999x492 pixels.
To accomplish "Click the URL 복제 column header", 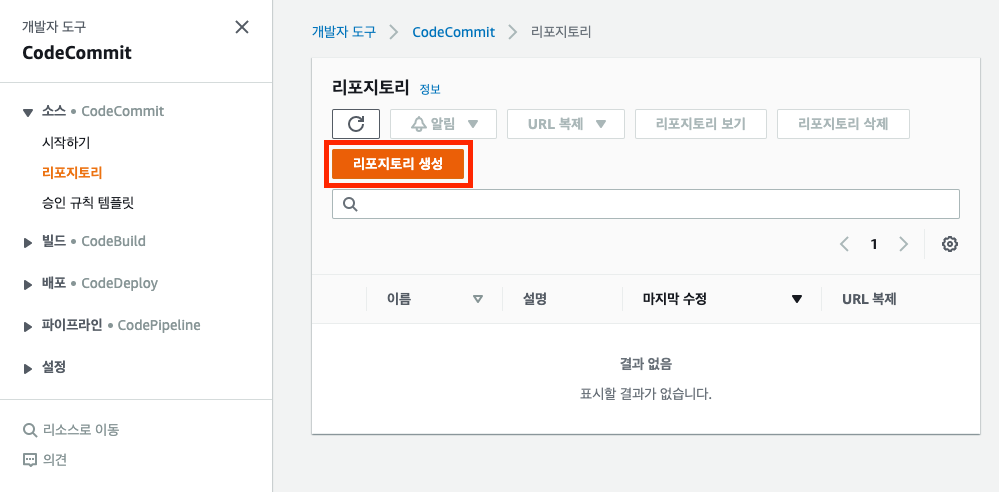I will click(869, 299).
